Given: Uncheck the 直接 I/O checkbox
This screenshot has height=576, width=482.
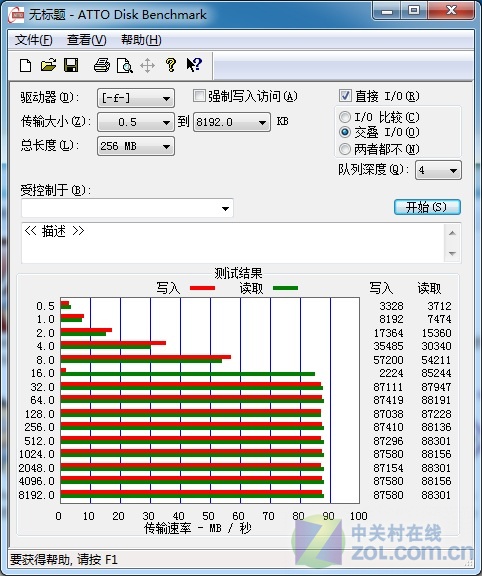Looking at the screenshot, I should coord(345,96).
